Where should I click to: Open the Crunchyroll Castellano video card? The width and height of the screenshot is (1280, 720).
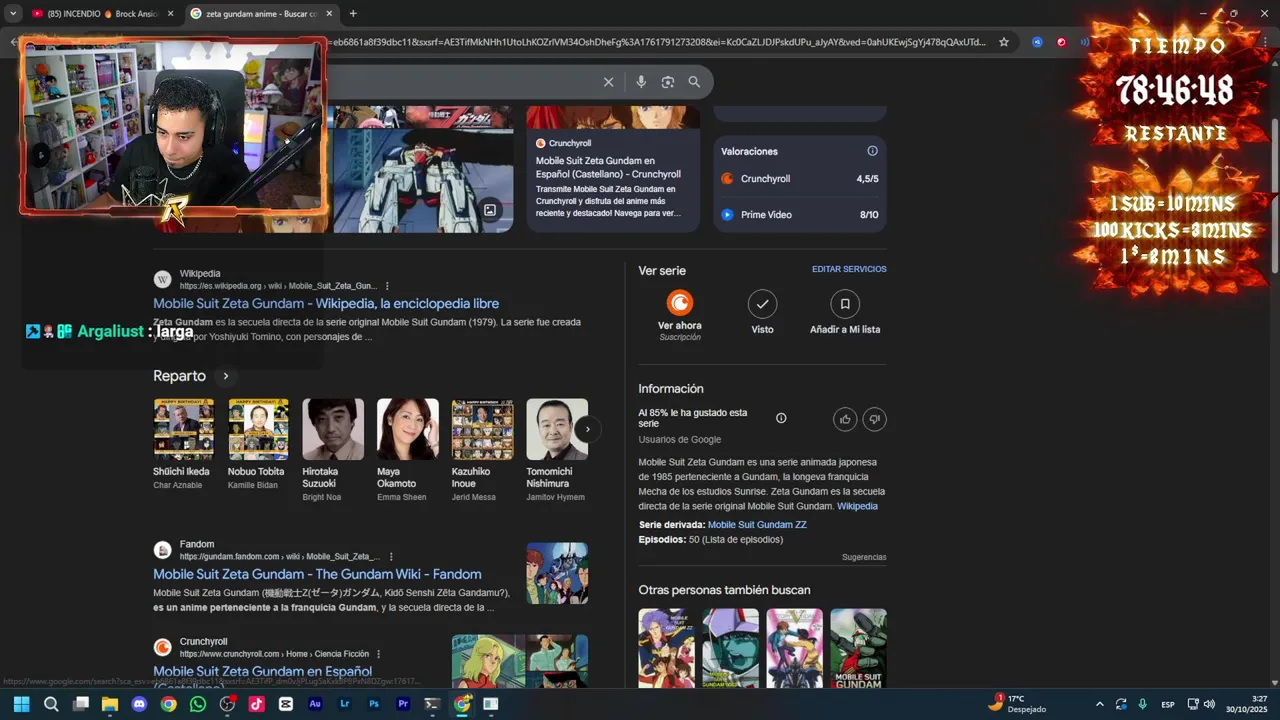pyautogui.click(x=613, y=168)
